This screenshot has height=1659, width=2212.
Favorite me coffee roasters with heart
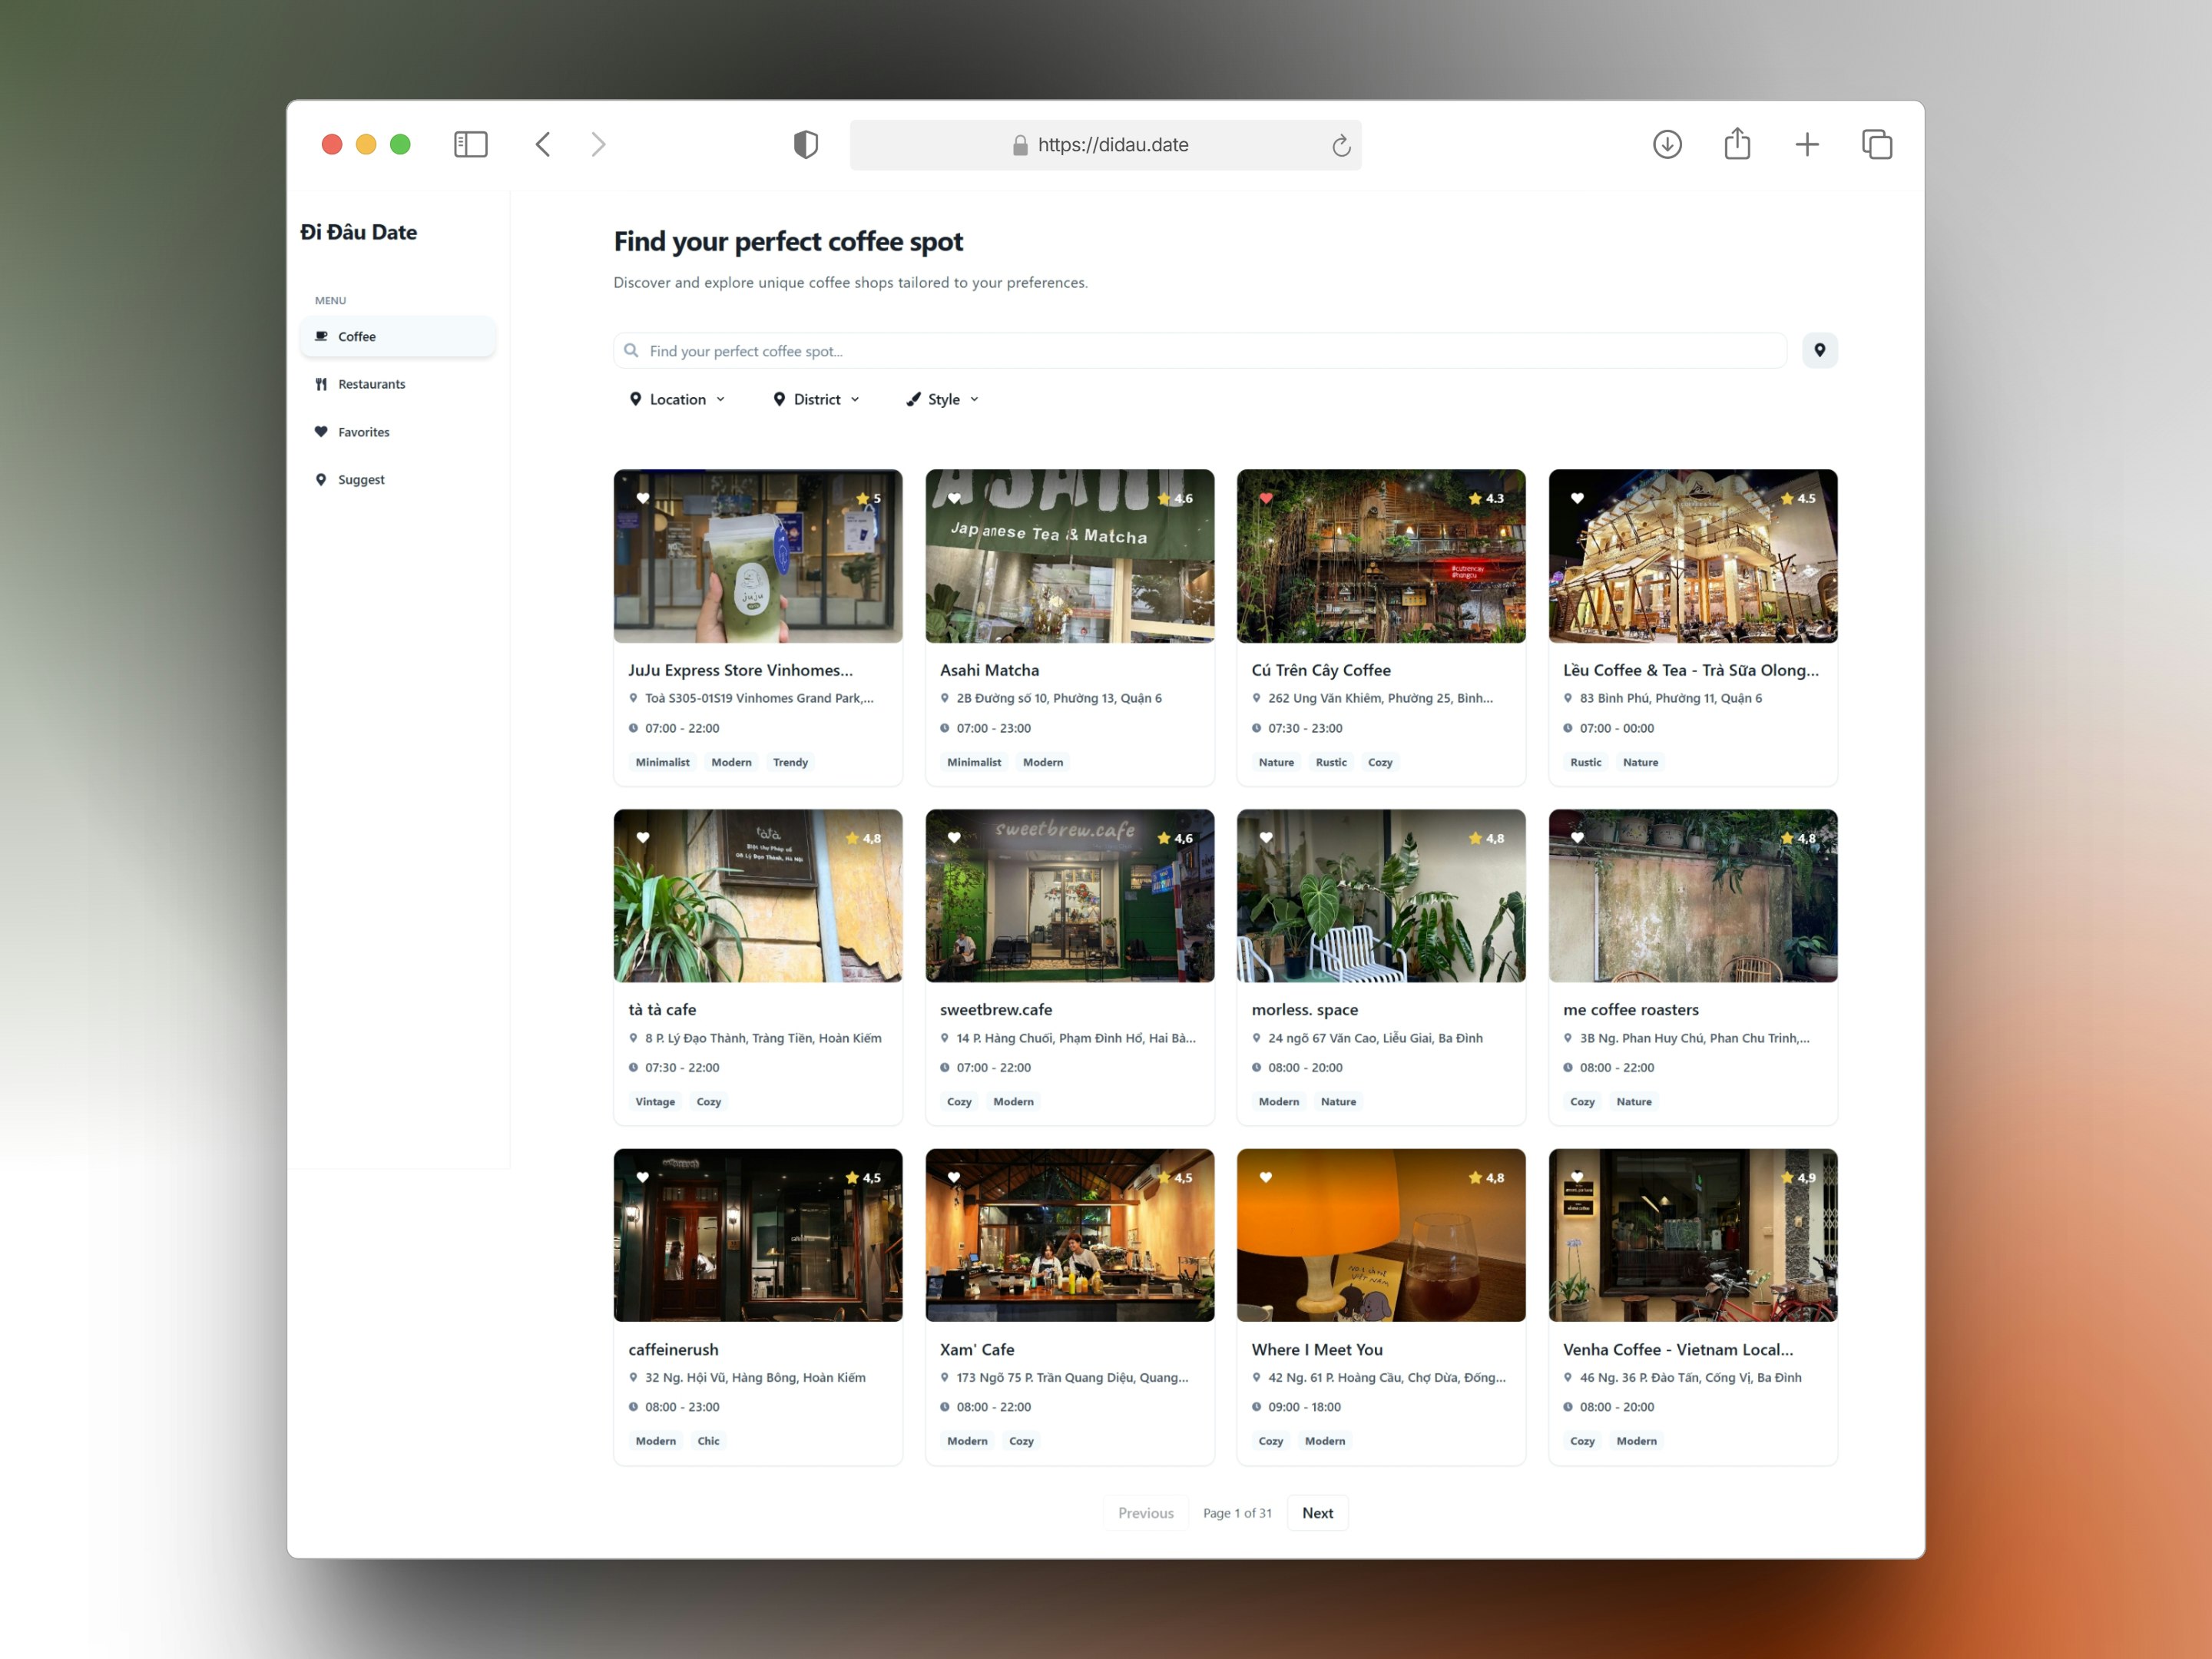[x=1577, y=838]
